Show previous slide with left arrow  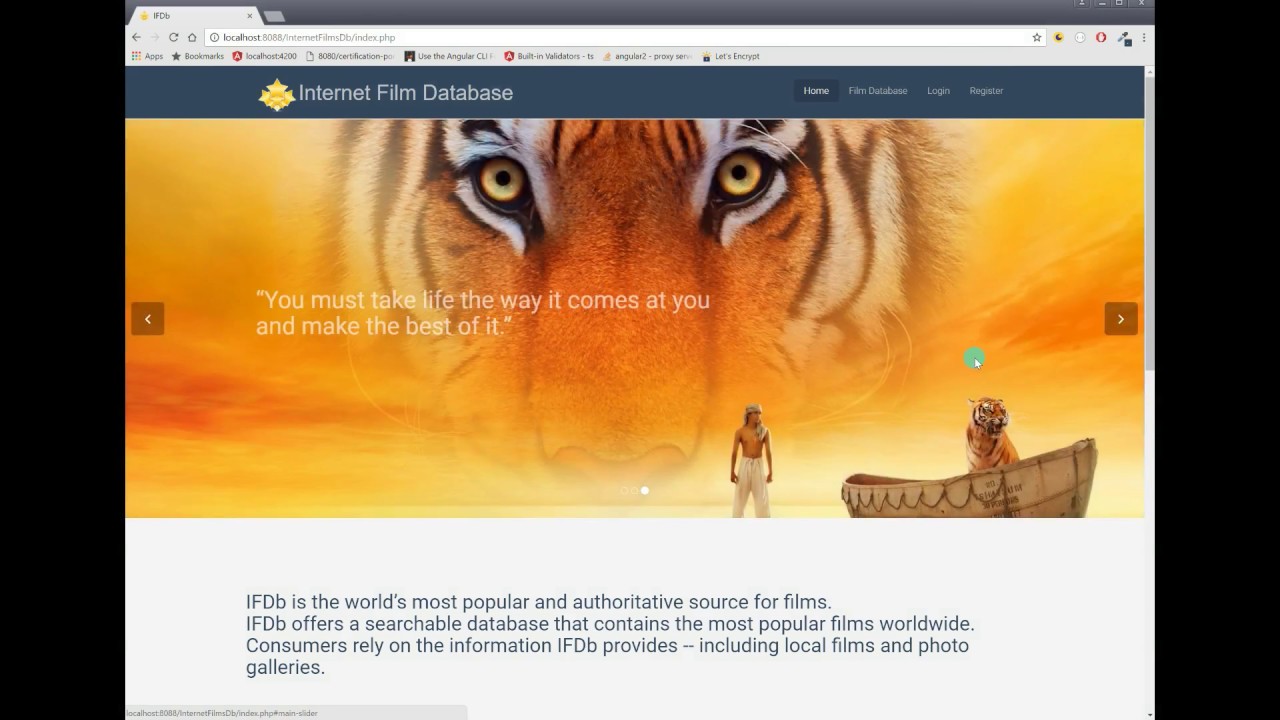click(148, 319)
